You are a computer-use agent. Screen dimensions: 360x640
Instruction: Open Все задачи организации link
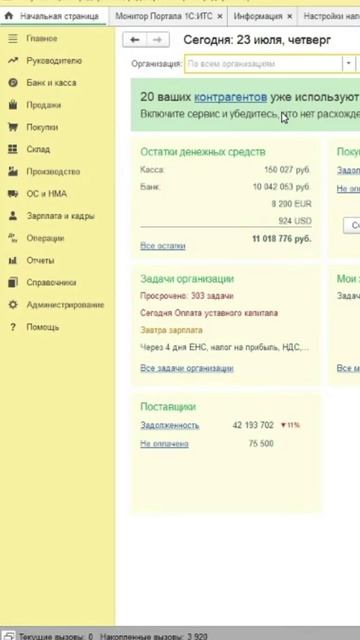tap(187, 368)
